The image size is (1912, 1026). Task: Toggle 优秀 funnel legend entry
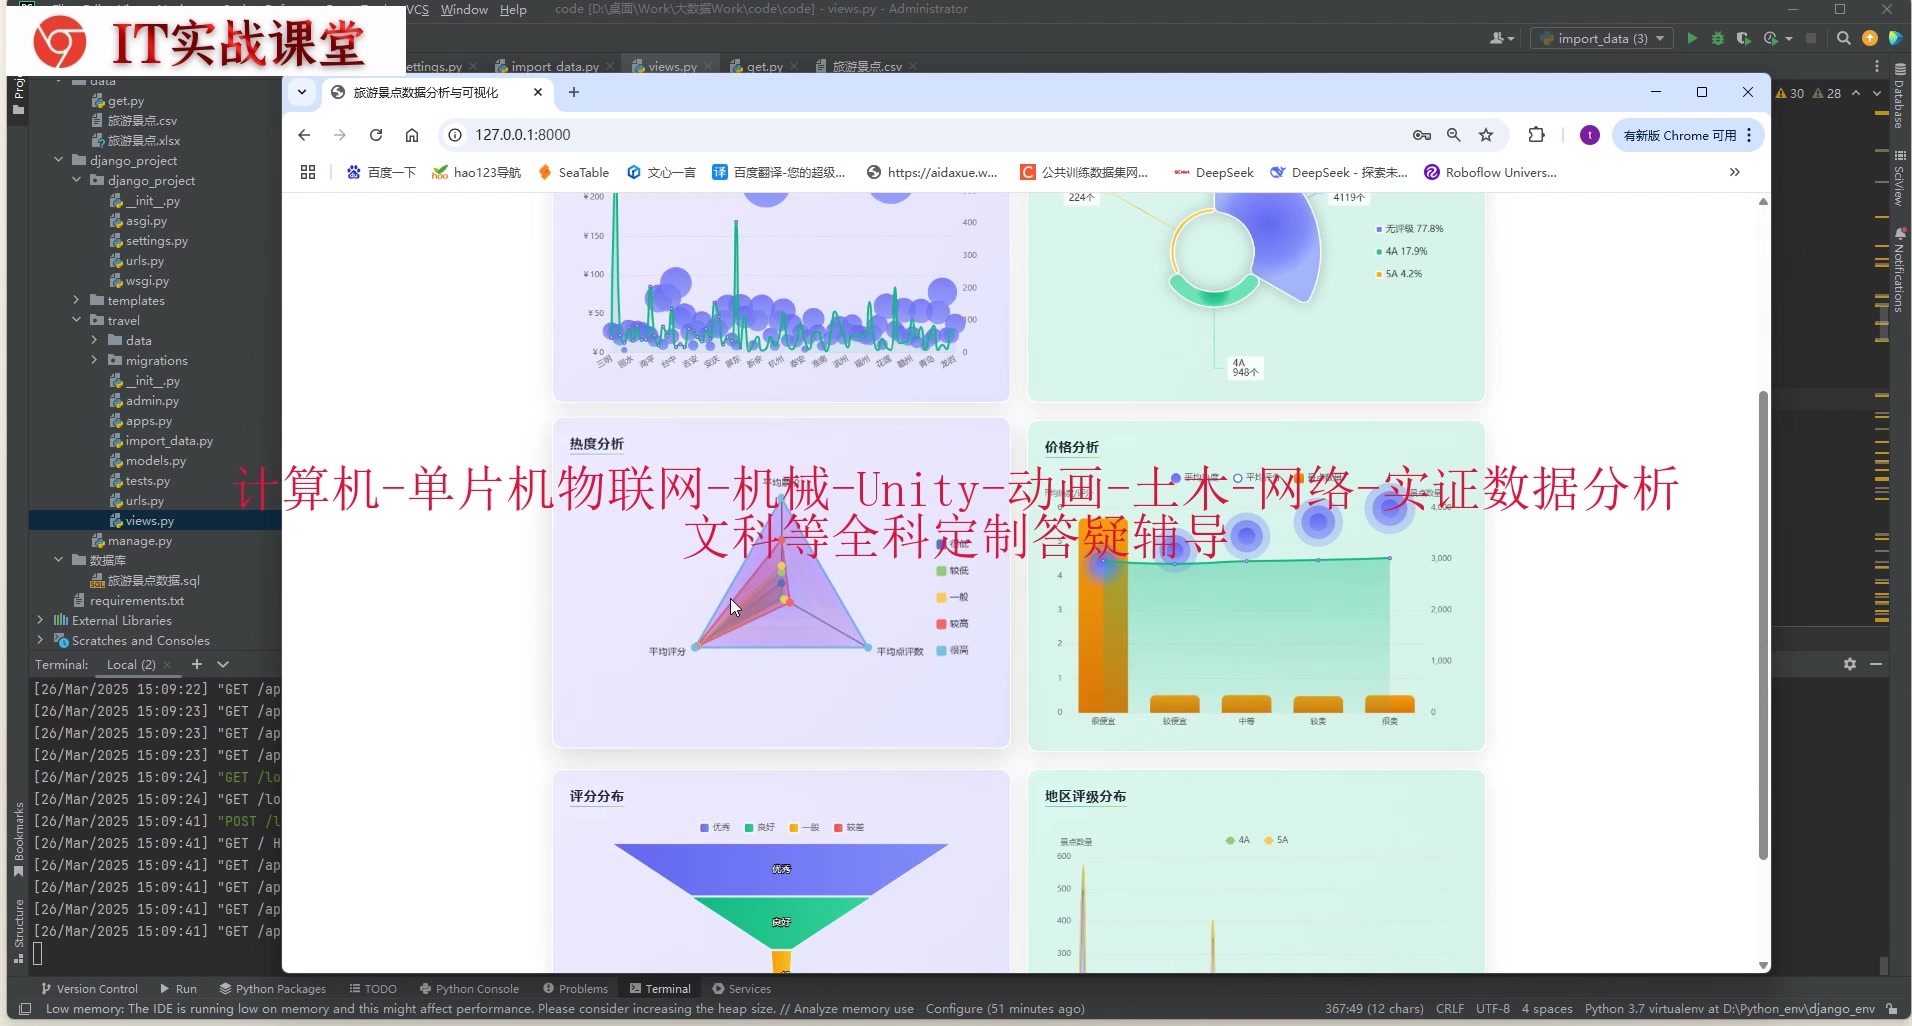tap(715, 828)
